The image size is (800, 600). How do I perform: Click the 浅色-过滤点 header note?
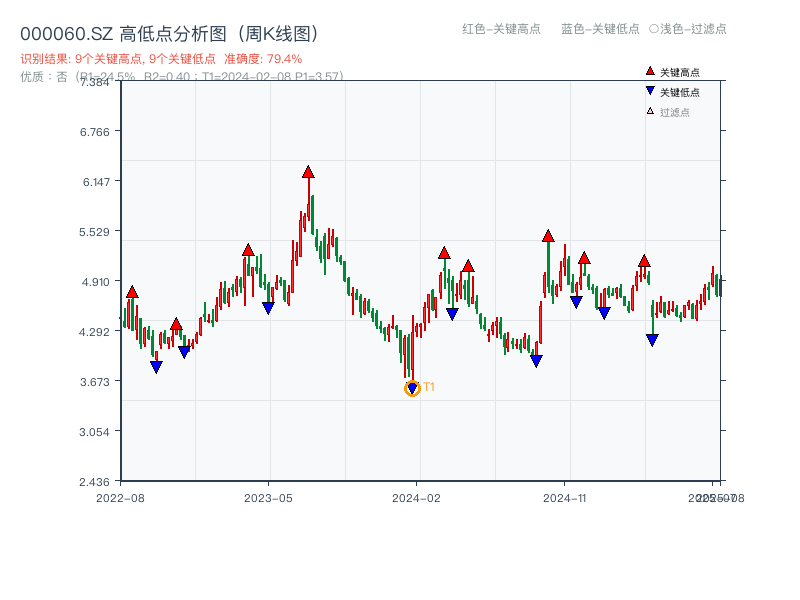tap(693, 29)
